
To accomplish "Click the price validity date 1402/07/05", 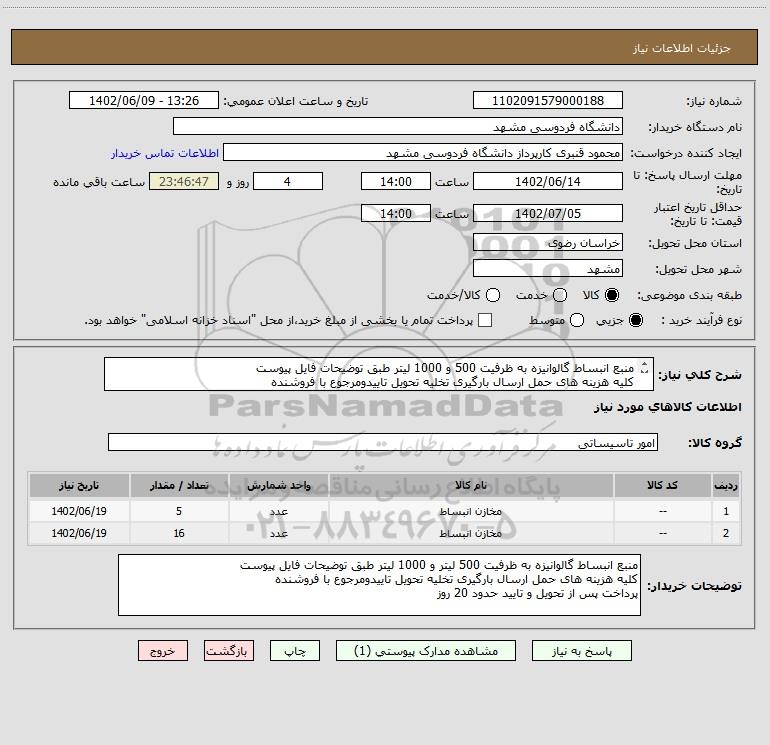I will click(548, 213).
